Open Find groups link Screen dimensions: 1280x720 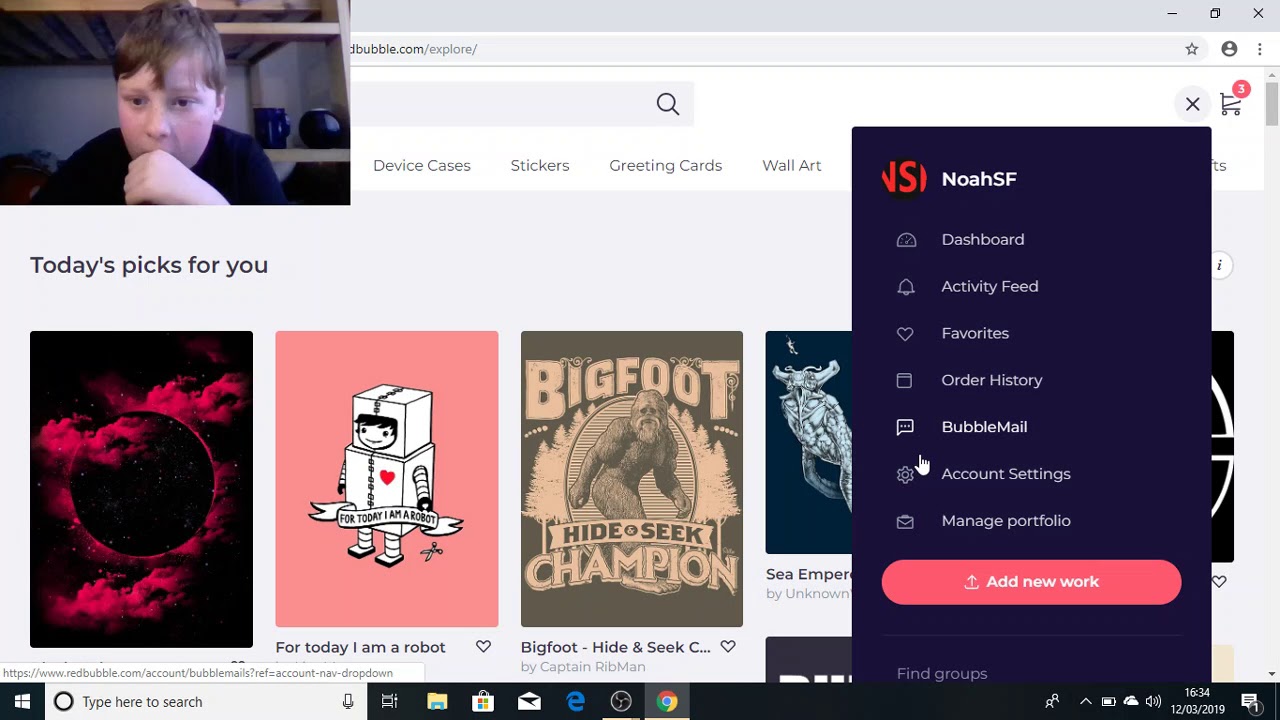coord(942,673)
